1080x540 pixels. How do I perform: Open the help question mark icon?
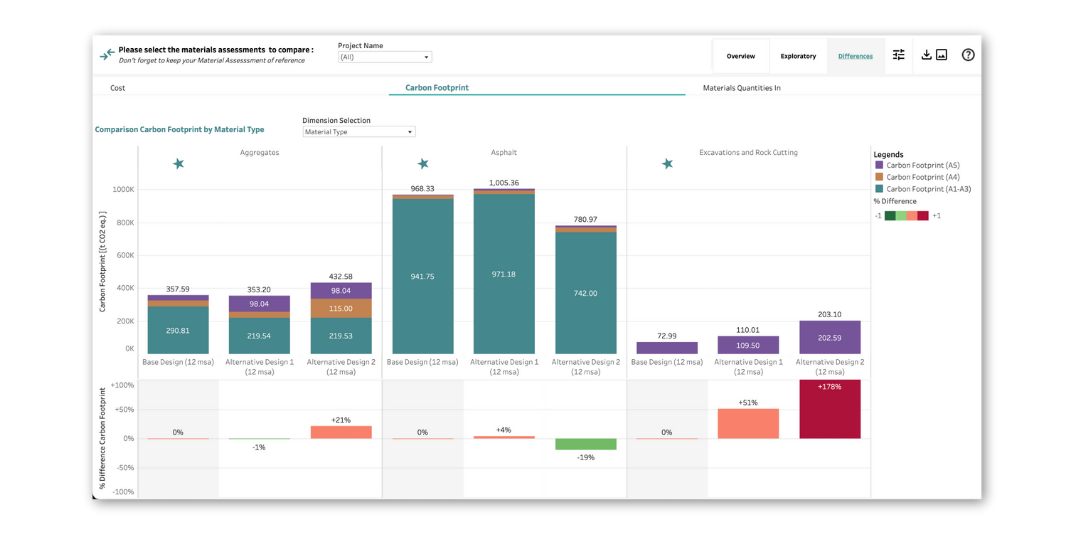[x=968, y=55]
